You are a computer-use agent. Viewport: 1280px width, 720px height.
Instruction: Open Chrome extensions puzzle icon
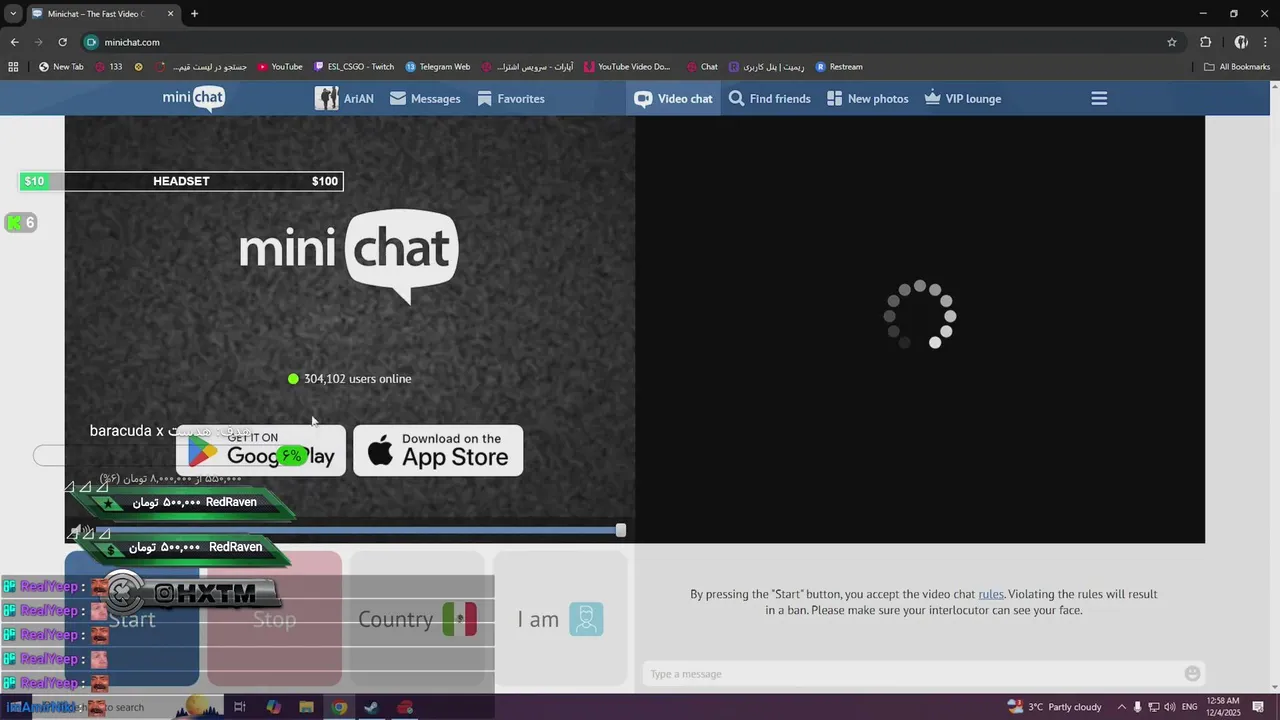(1205, 42)
